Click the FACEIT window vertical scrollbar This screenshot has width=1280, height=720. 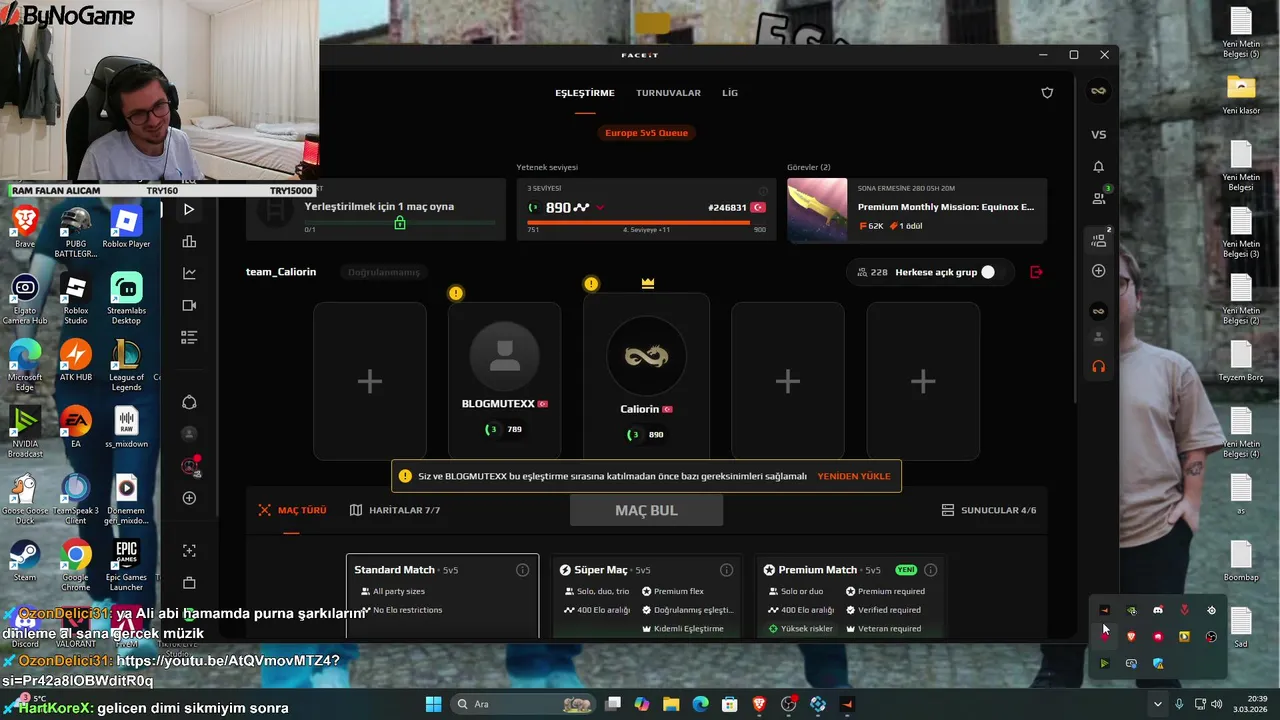1076,240
